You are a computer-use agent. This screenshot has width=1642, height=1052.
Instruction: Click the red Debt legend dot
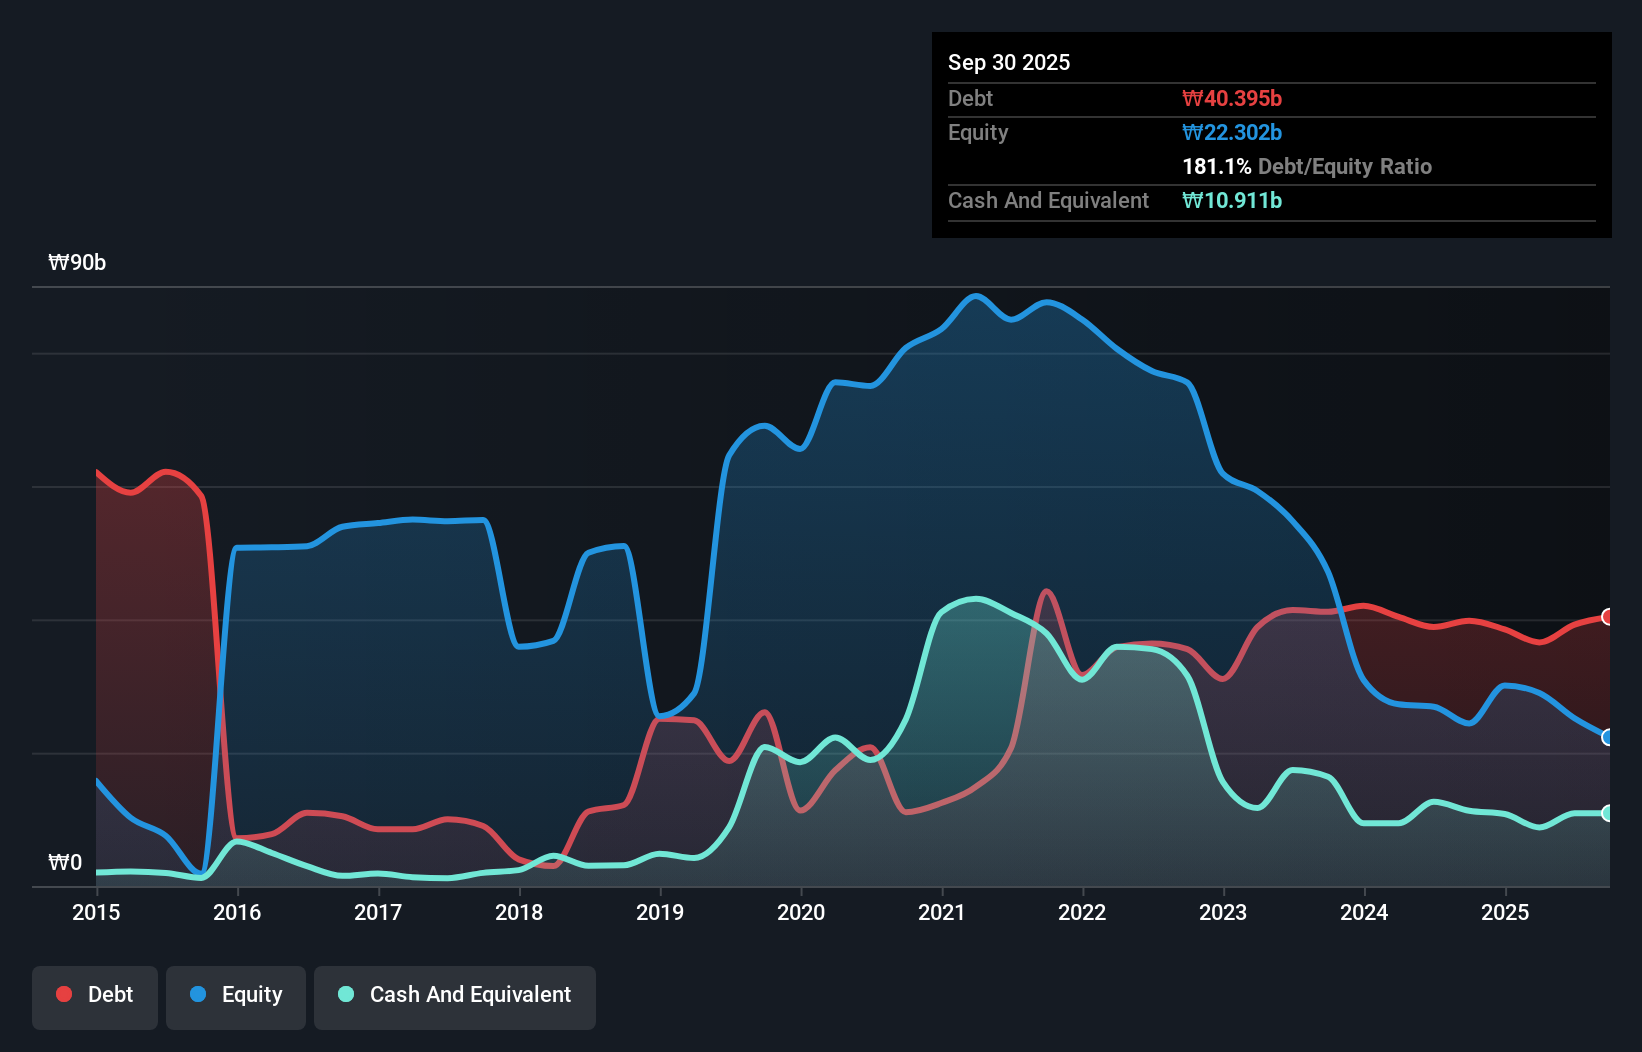(62, 994)
